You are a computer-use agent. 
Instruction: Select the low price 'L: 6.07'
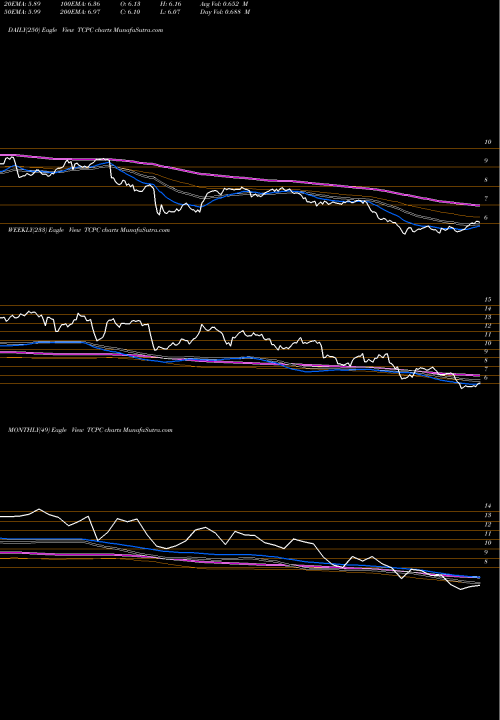click(x=171, y=12)
